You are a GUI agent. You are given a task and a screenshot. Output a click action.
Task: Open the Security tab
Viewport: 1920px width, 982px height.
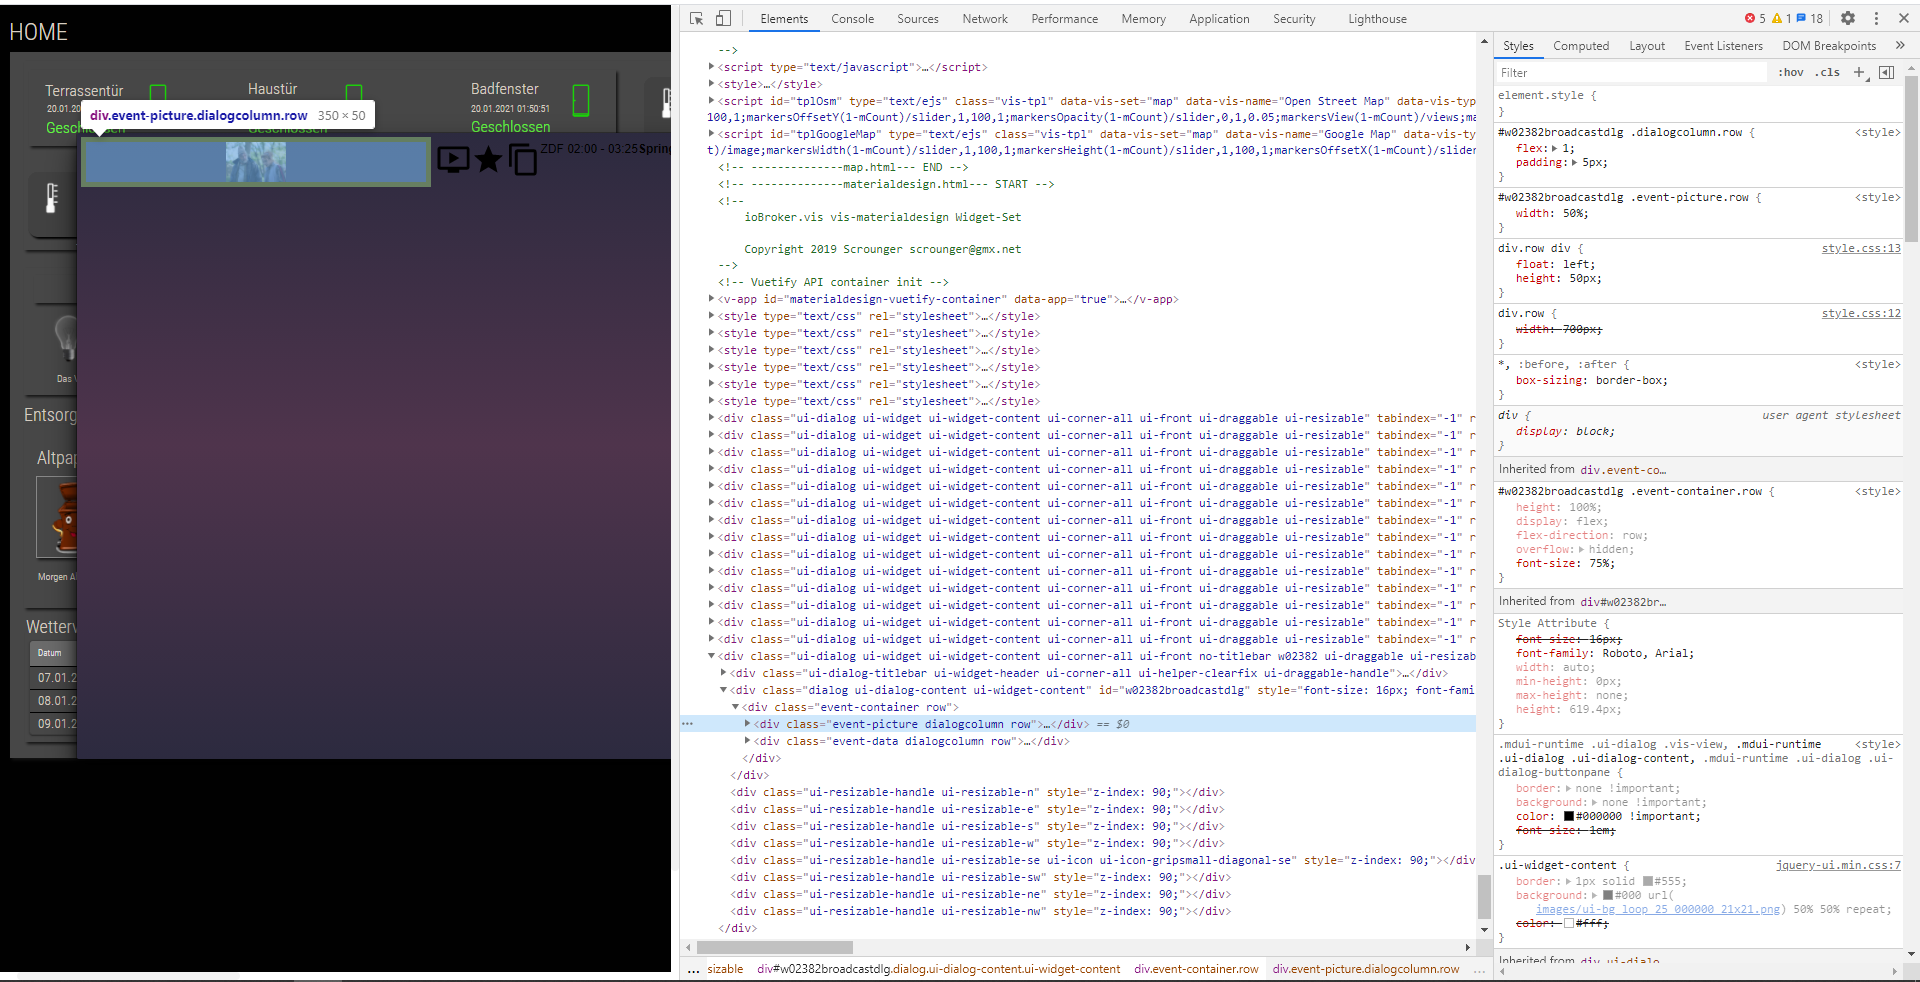[1294, 19]
